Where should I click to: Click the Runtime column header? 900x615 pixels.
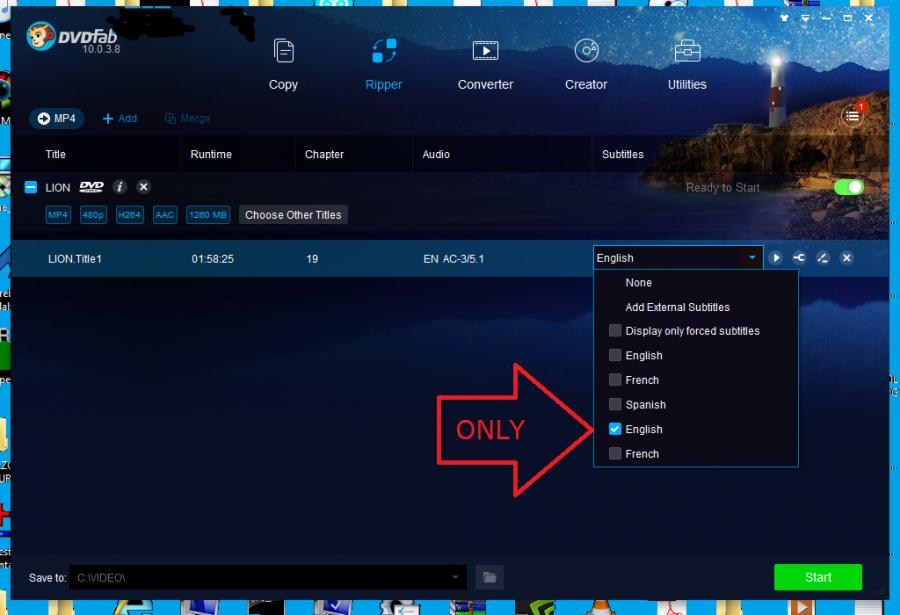(x=211, y=154)
